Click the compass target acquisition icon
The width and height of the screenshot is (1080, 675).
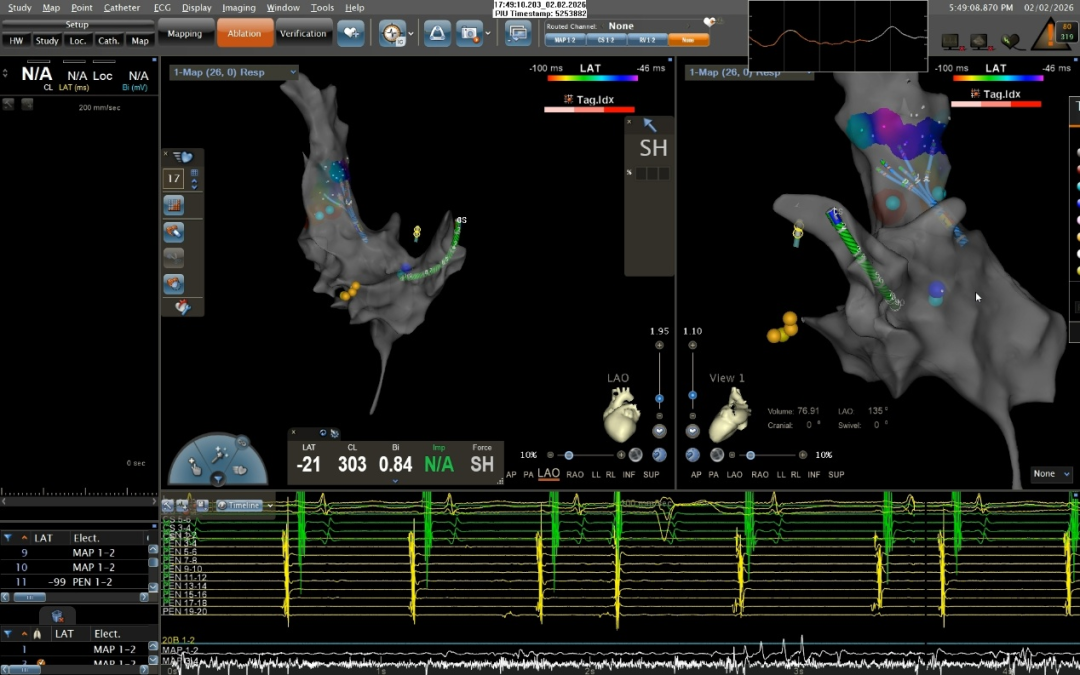[392, 33]
